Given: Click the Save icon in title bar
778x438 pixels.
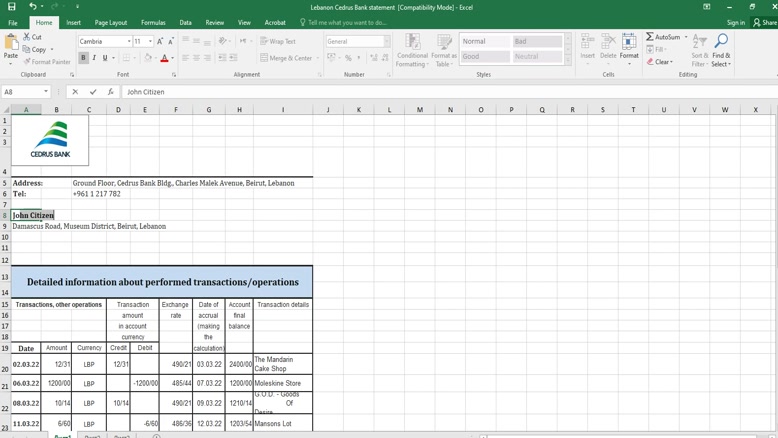Looking at the screenshot, I should tap(12, 7).
